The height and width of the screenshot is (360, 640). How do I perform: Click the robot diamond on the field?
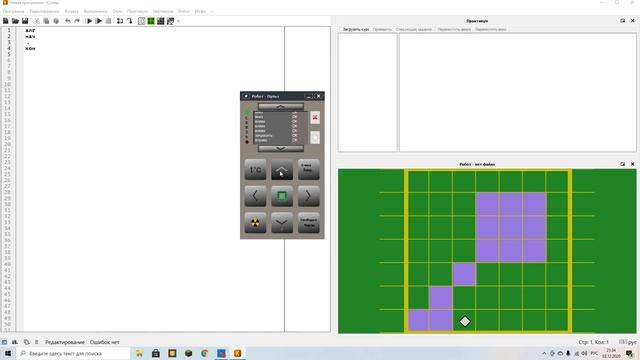pyautogui.click(x=465, y=321)
